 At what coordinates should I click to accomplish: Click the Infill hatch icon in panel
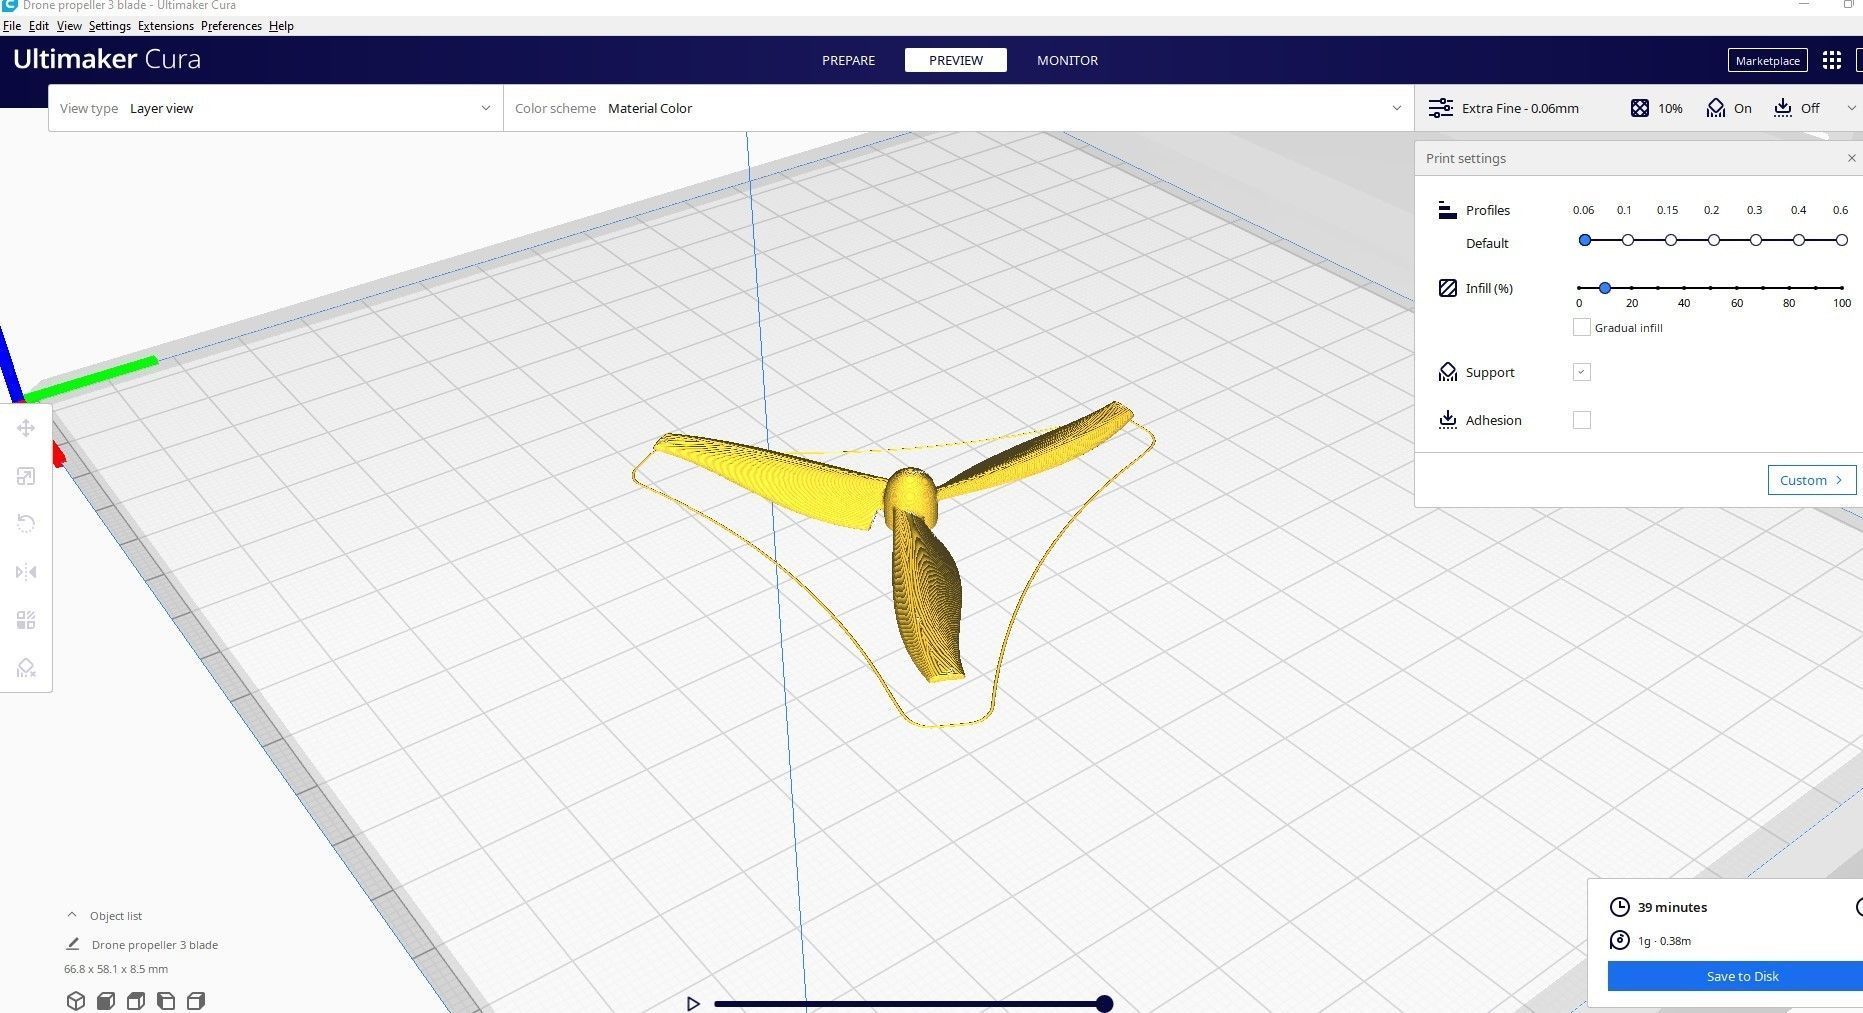pos(1447,288)
